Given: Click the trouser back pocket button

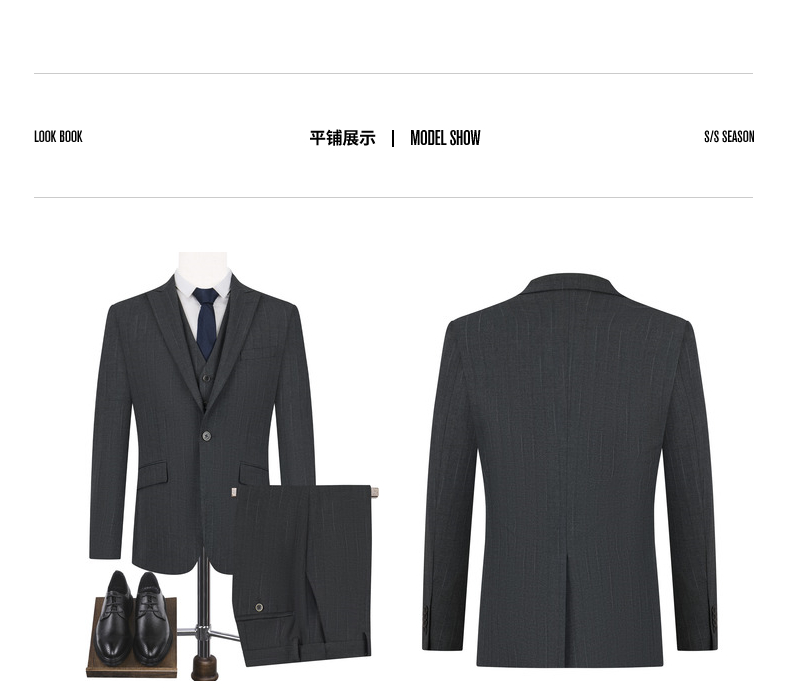Looking at the screenshot, I should [259, 607].
